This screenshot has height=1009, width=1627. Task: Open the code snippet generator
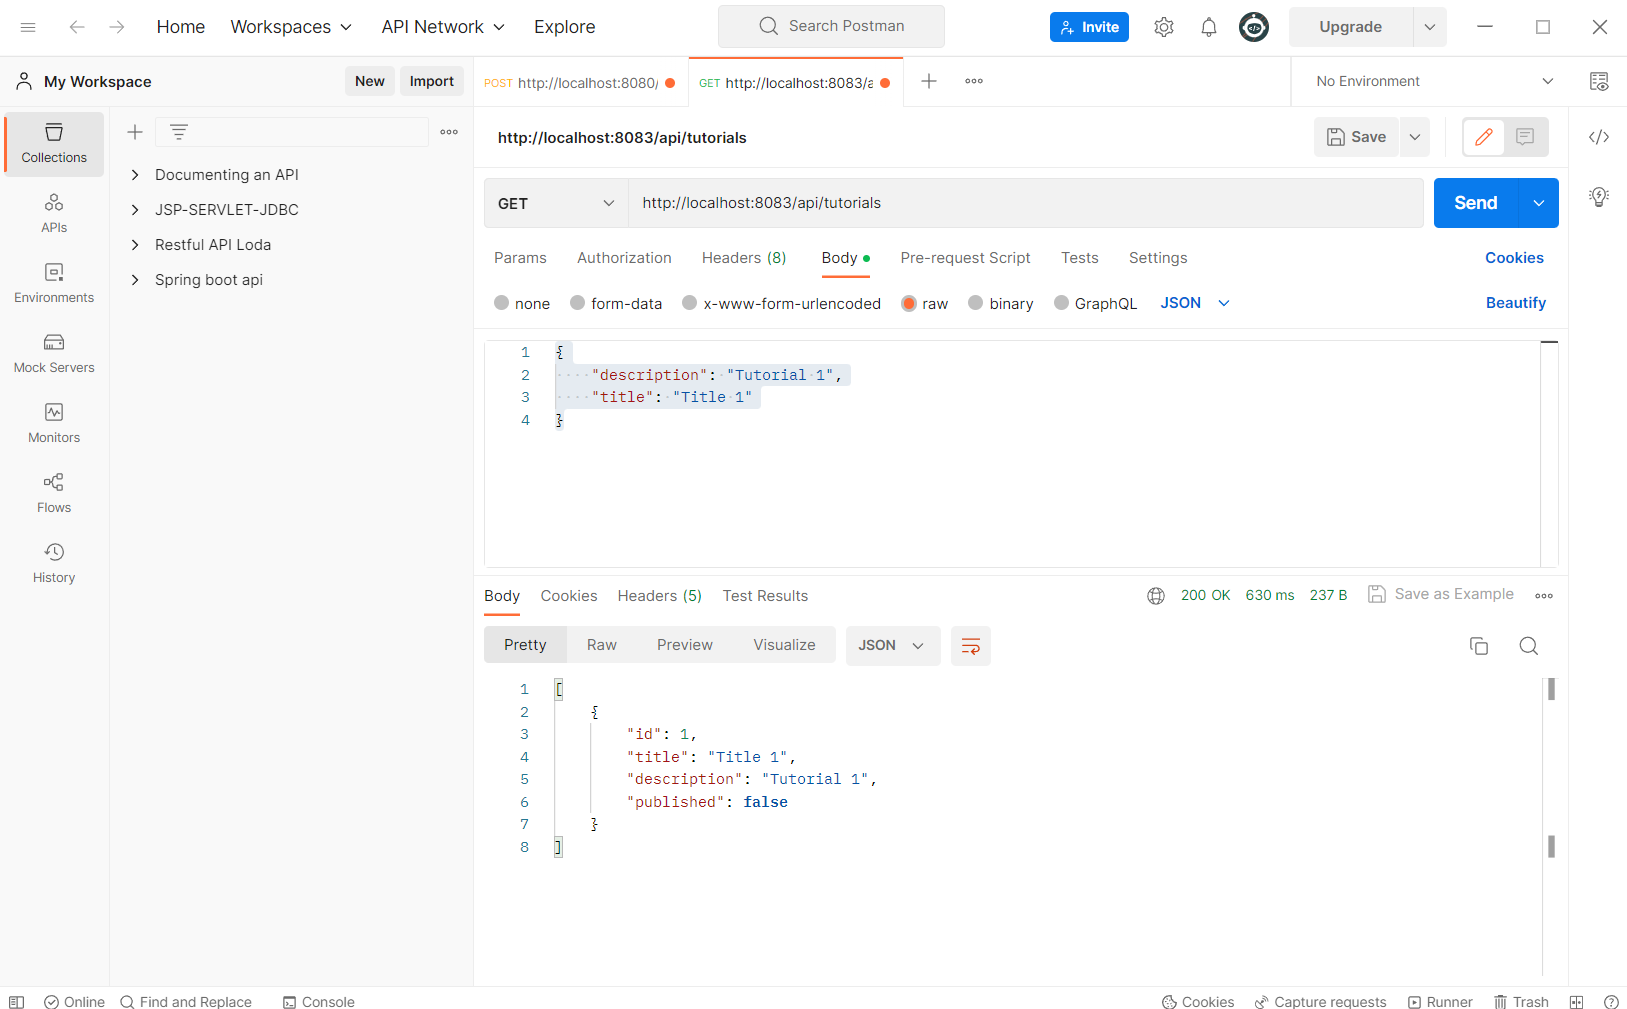click(1598, 137)
